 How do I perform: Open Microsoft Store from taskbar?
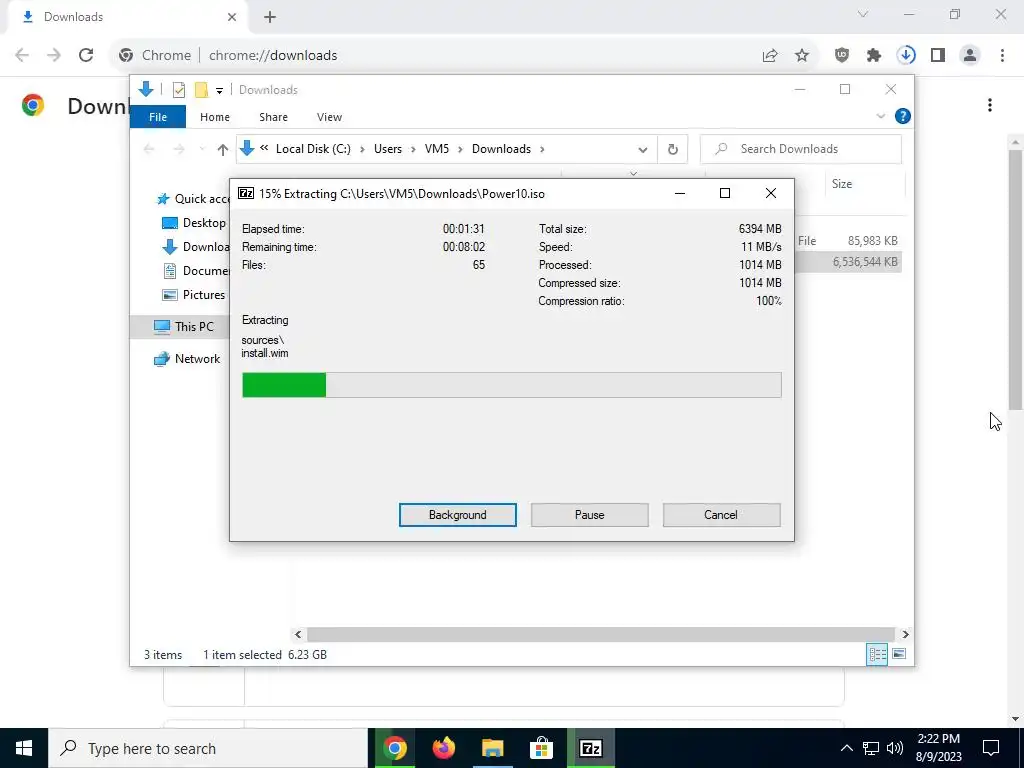(x=541, y=748)
